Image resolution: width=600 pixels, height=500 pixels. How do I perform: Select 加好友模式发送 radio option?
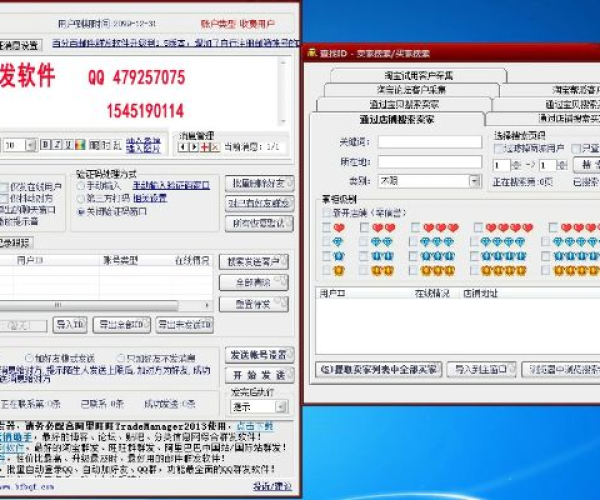click(29, 358)
